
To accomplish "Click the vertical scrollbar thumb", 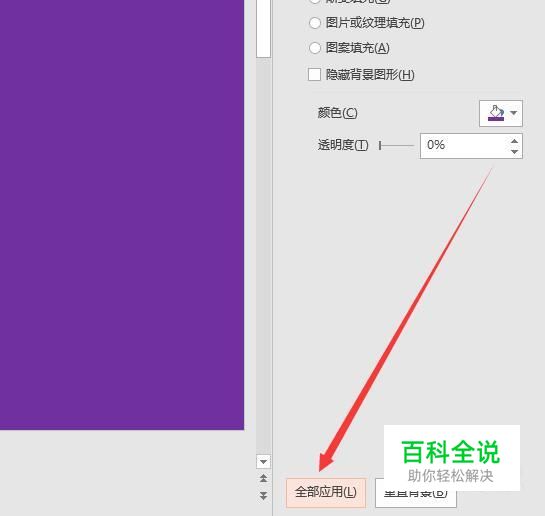I will coord(263,28).
